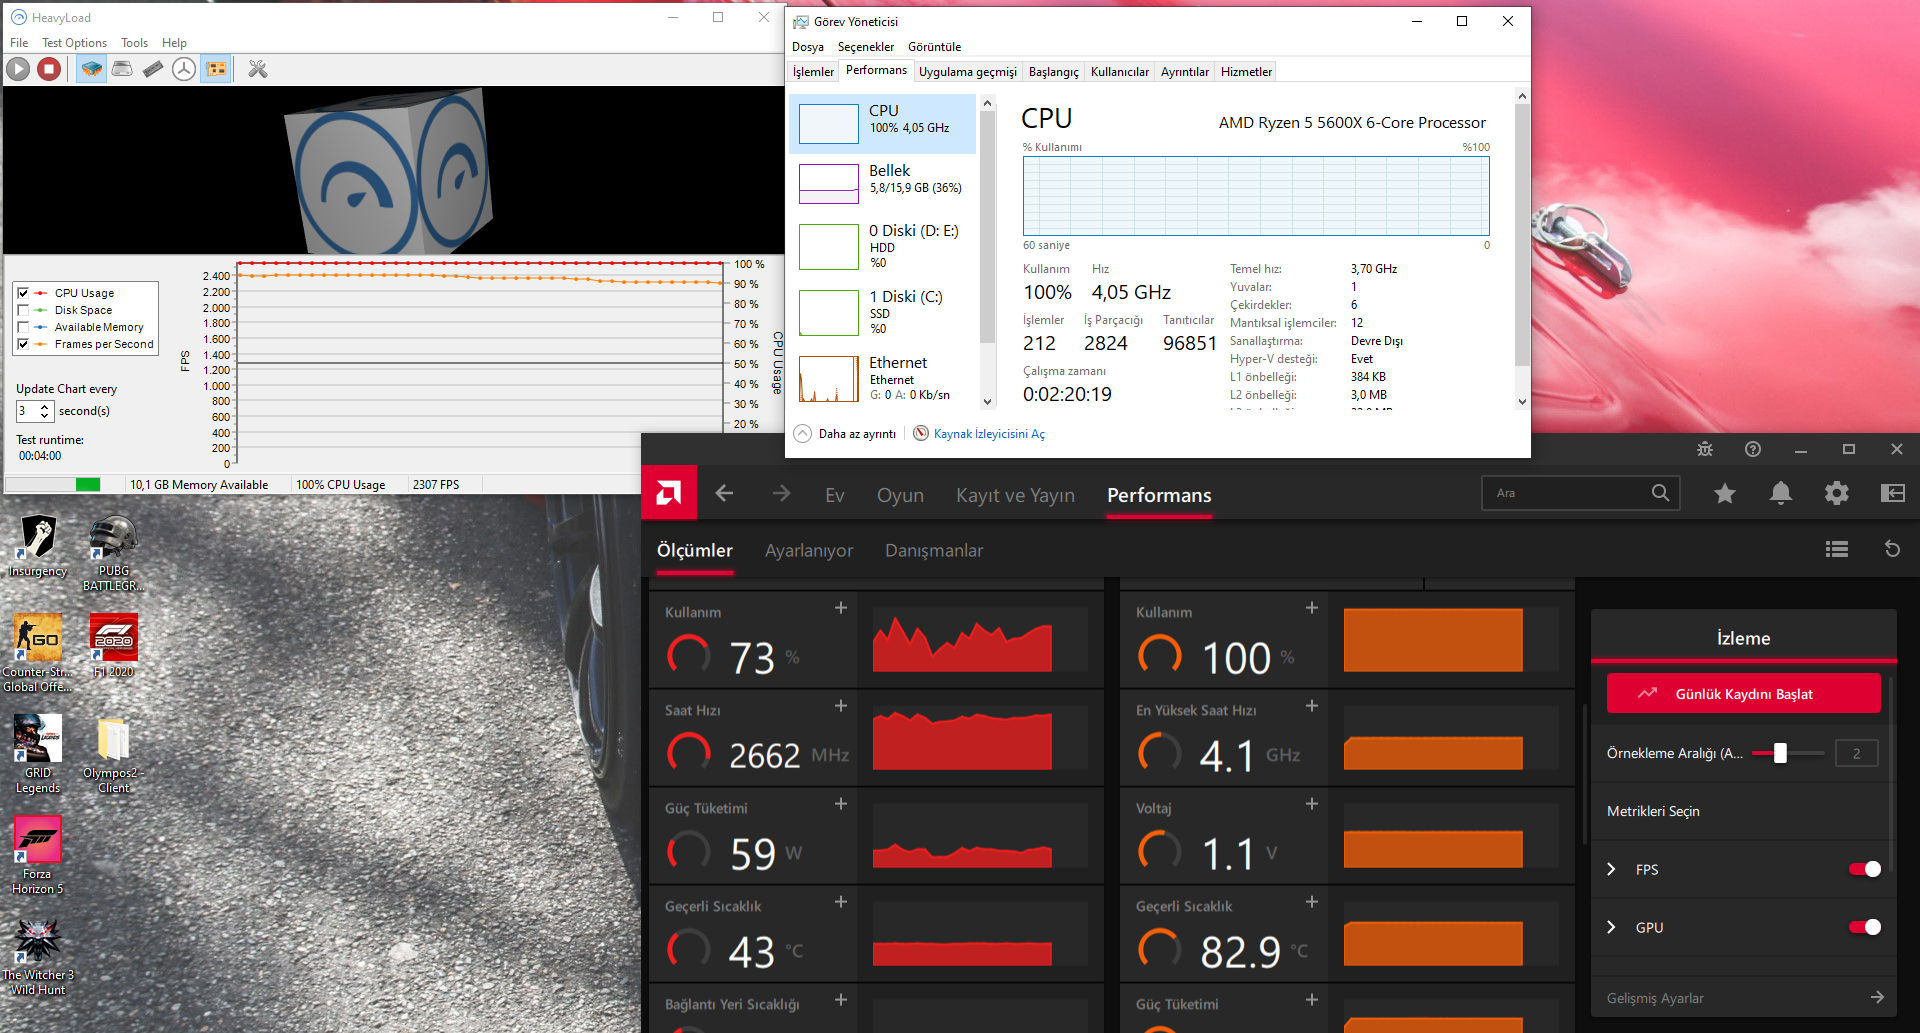The image size is (1920, 1033).
Task: Add GPU Güç Tüketimi 59 W metric plus icon
Action: pyautogui.click(x=841, y=804)
